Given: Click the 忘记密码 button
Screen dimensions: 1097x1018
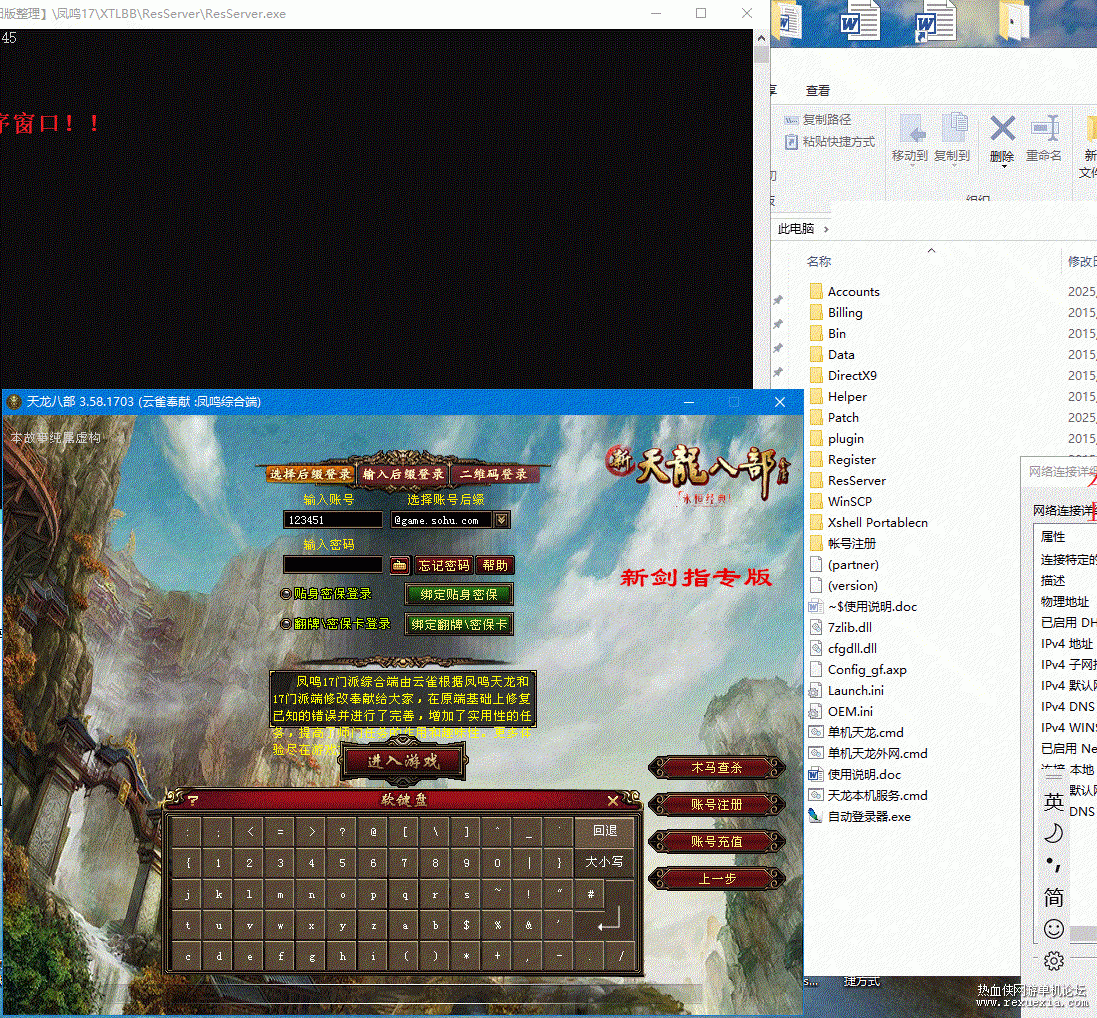Looking at the screenshot, I should pyautogui.click(x=444, y=565).
